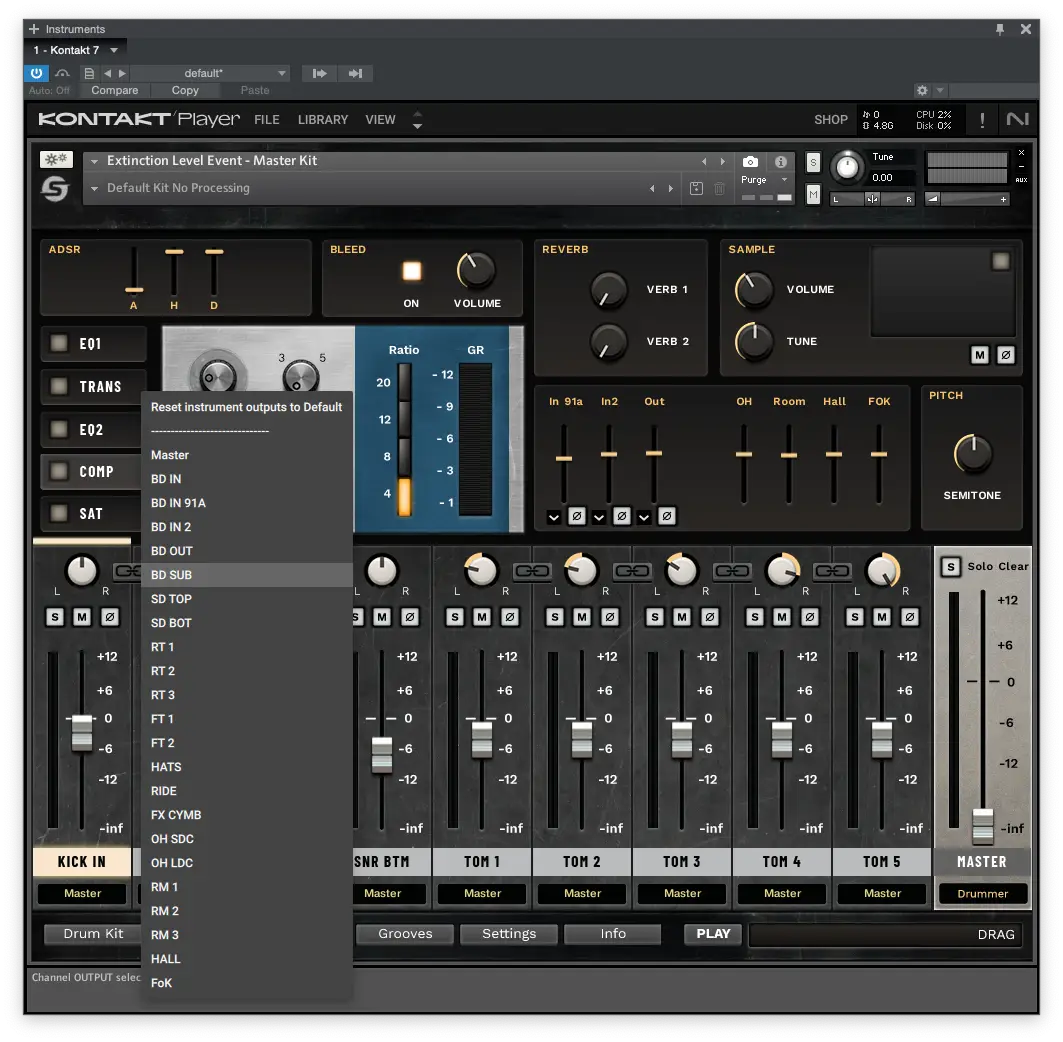Image resolution: width=1063 pixels, height=1042 pixels.
Task: Enable the EQ1 effect toggle
Action: [60, 343]
